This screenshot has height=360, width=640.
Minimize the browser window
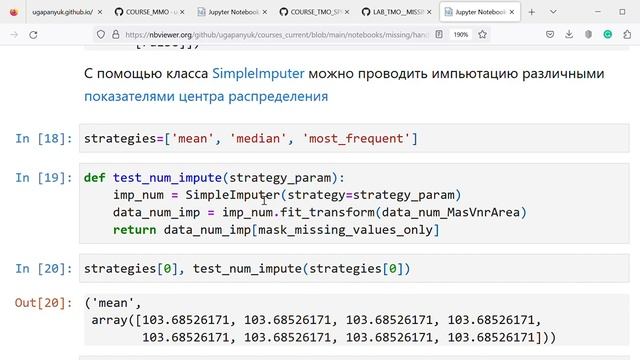pos(598,12)
